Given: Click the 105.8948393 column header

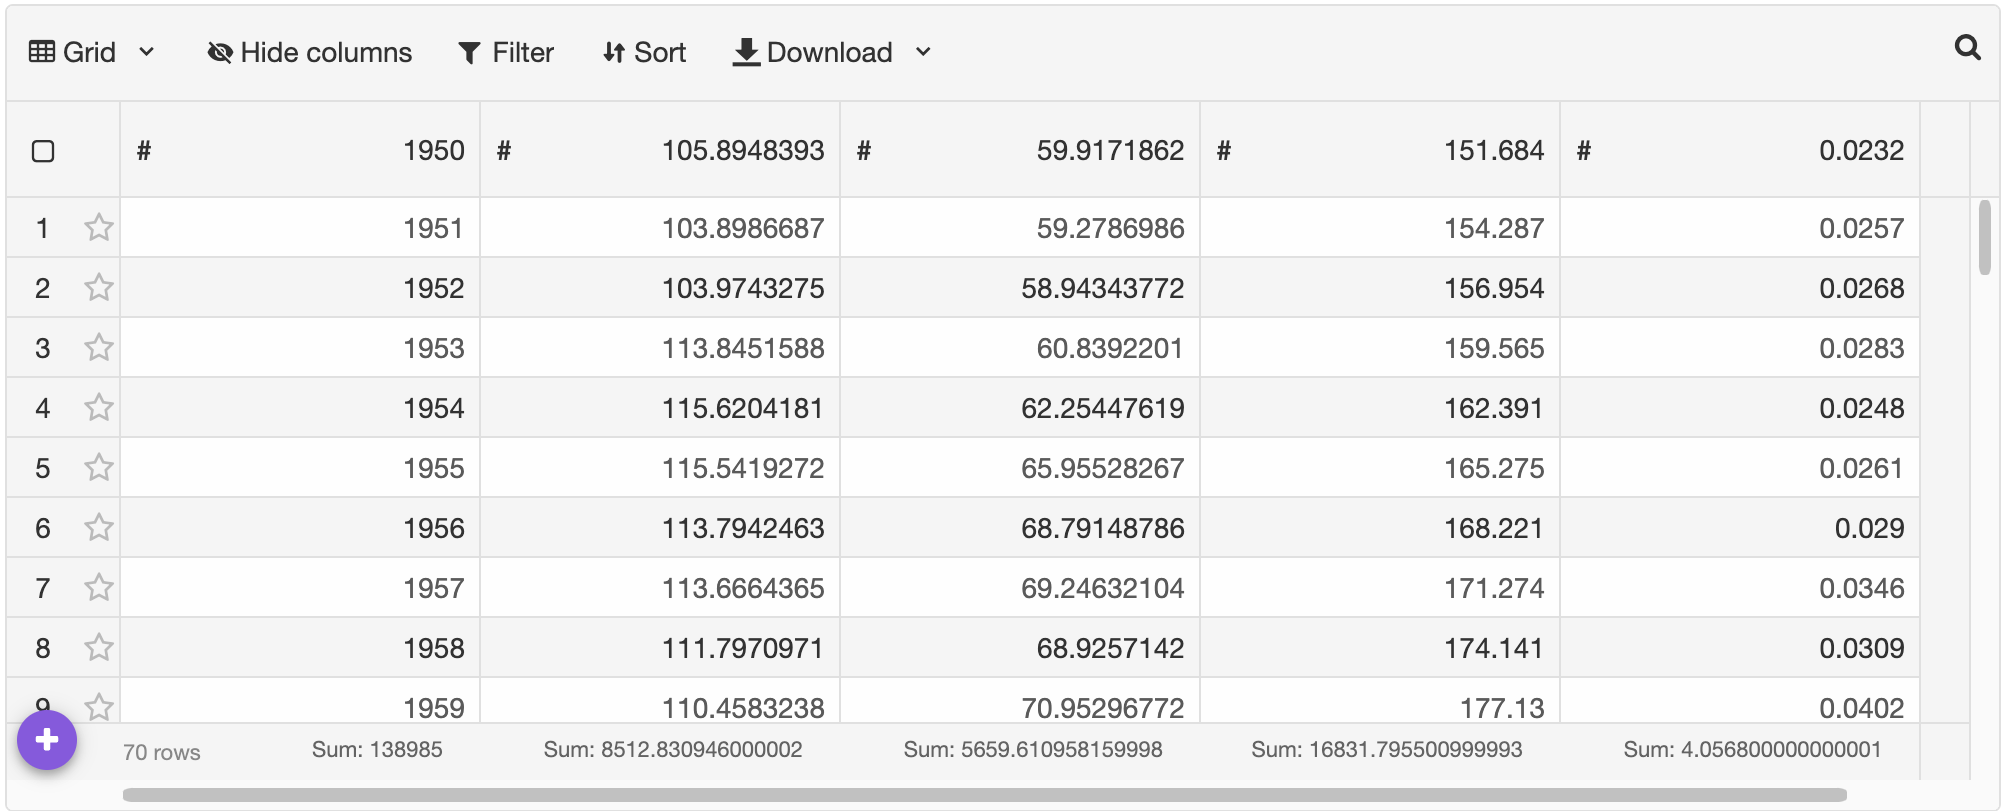Looking at the screenshot, I should click(660, 150).
